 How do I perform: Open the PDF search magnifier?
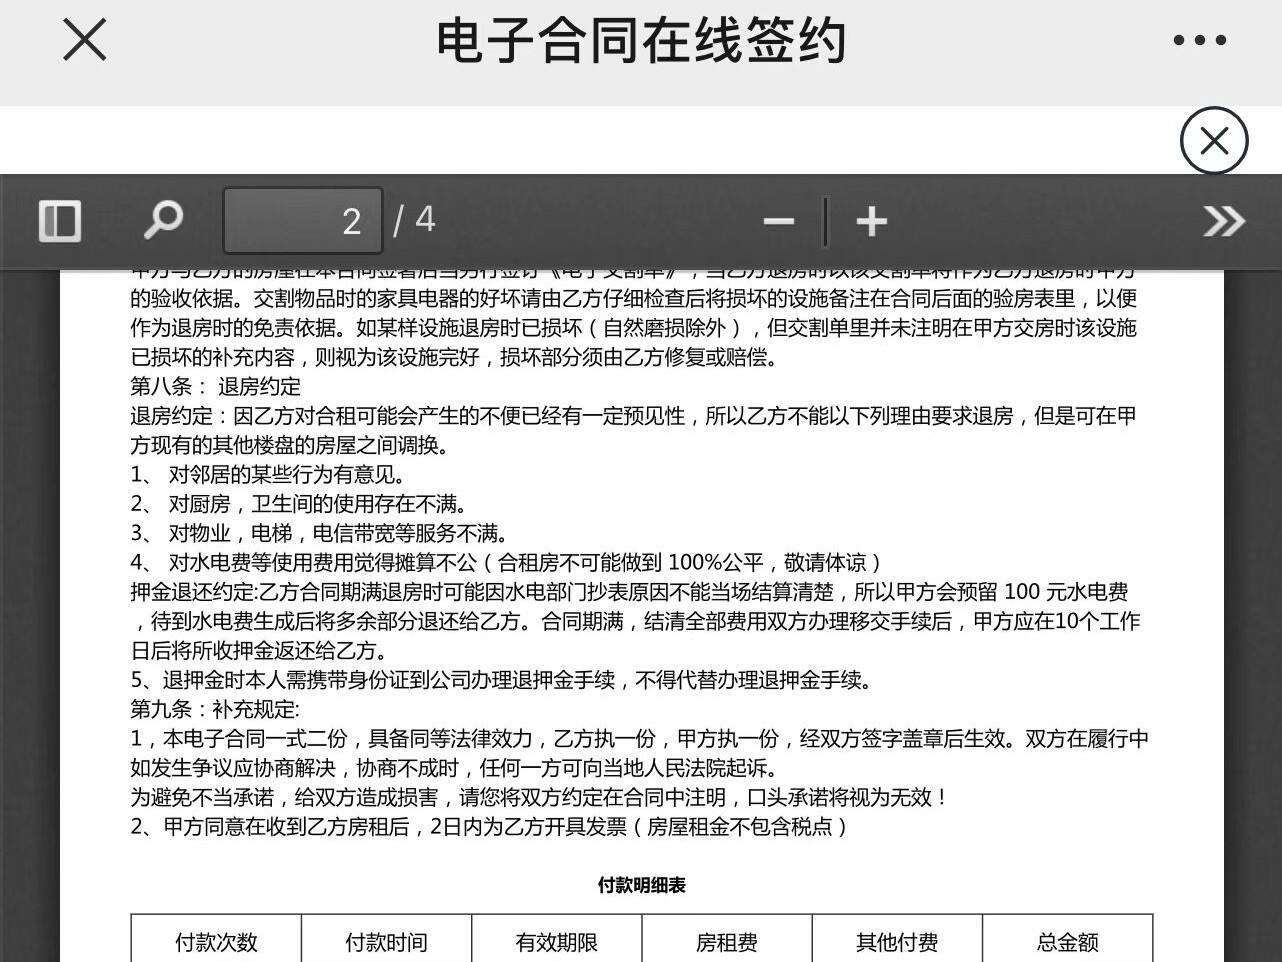pos(163,220)
